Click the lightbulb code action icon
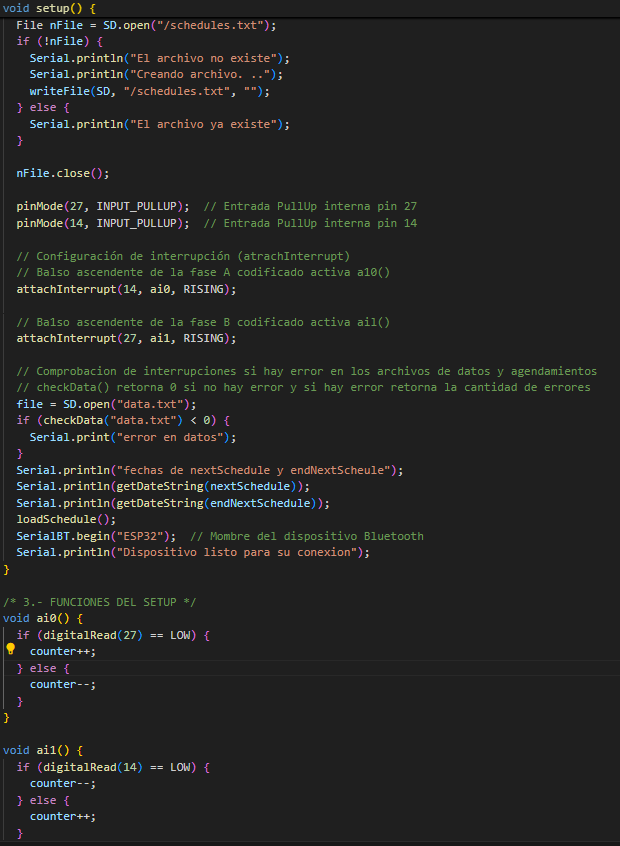The image size is (620, 846). (10, 649)
